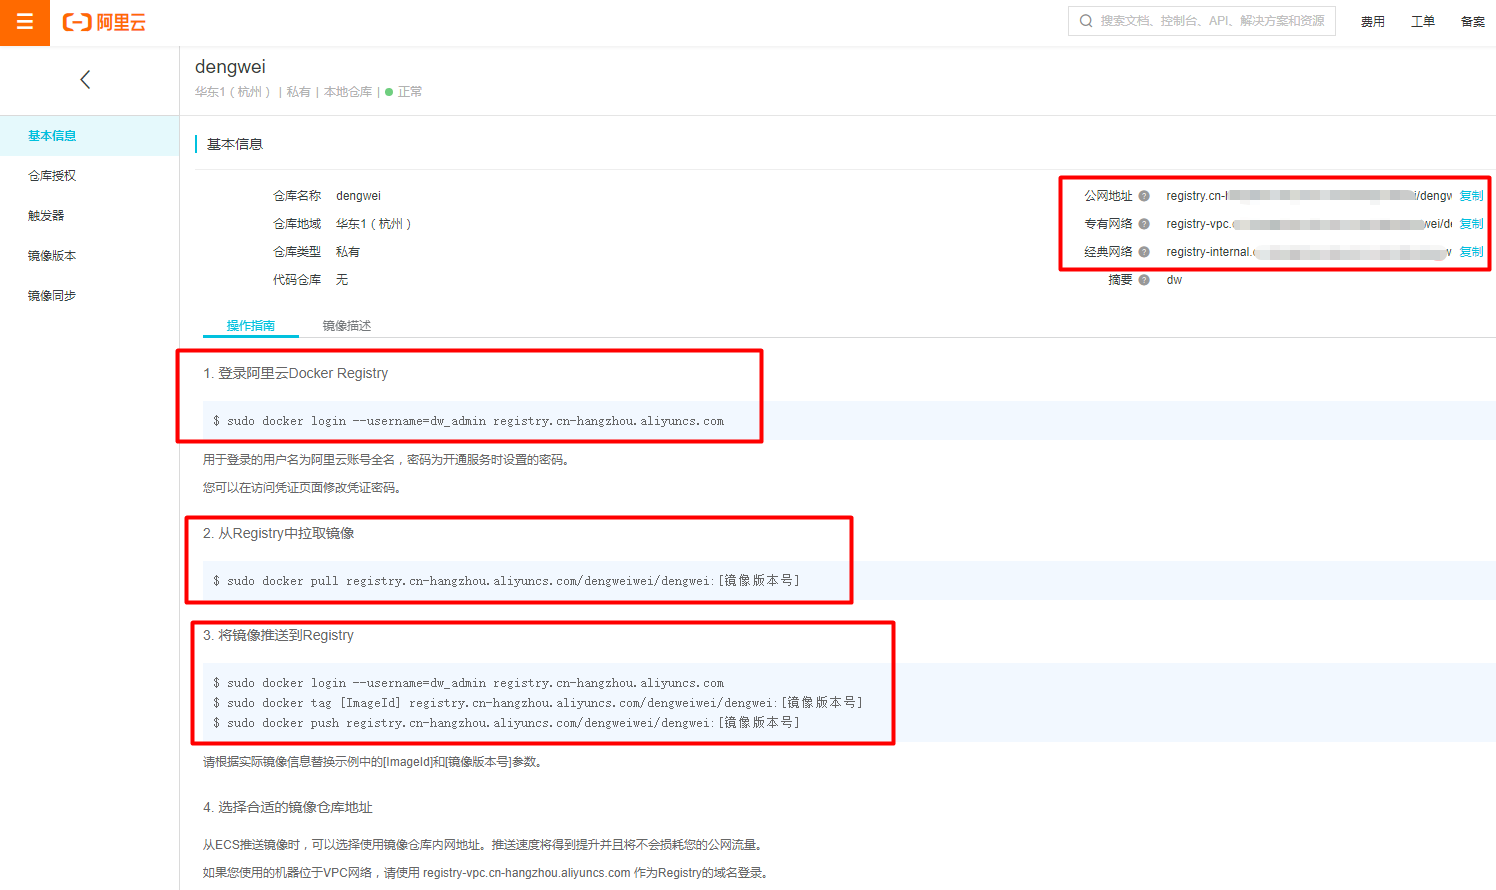
Task: Show help for 经典网络
Action: click(1144, 252)
